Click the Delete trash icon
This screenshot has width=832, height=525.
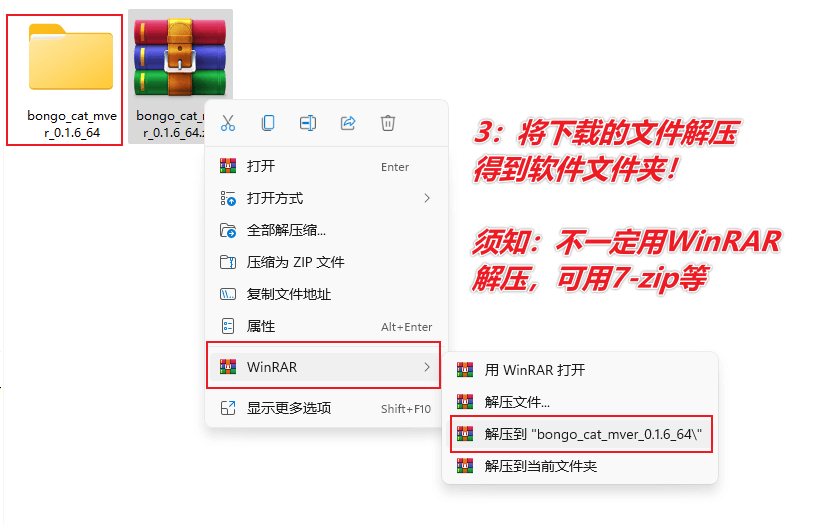tap(388, 123)
